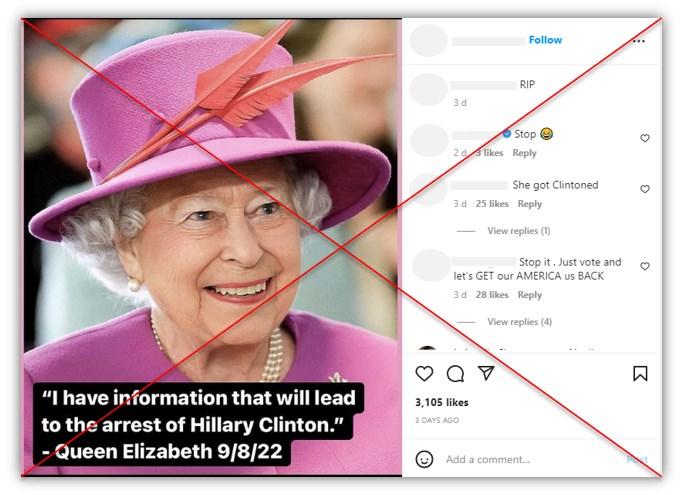682x495 pixels.
Task: Open the post author's profile avatar
Action: [x=428, y=40]
